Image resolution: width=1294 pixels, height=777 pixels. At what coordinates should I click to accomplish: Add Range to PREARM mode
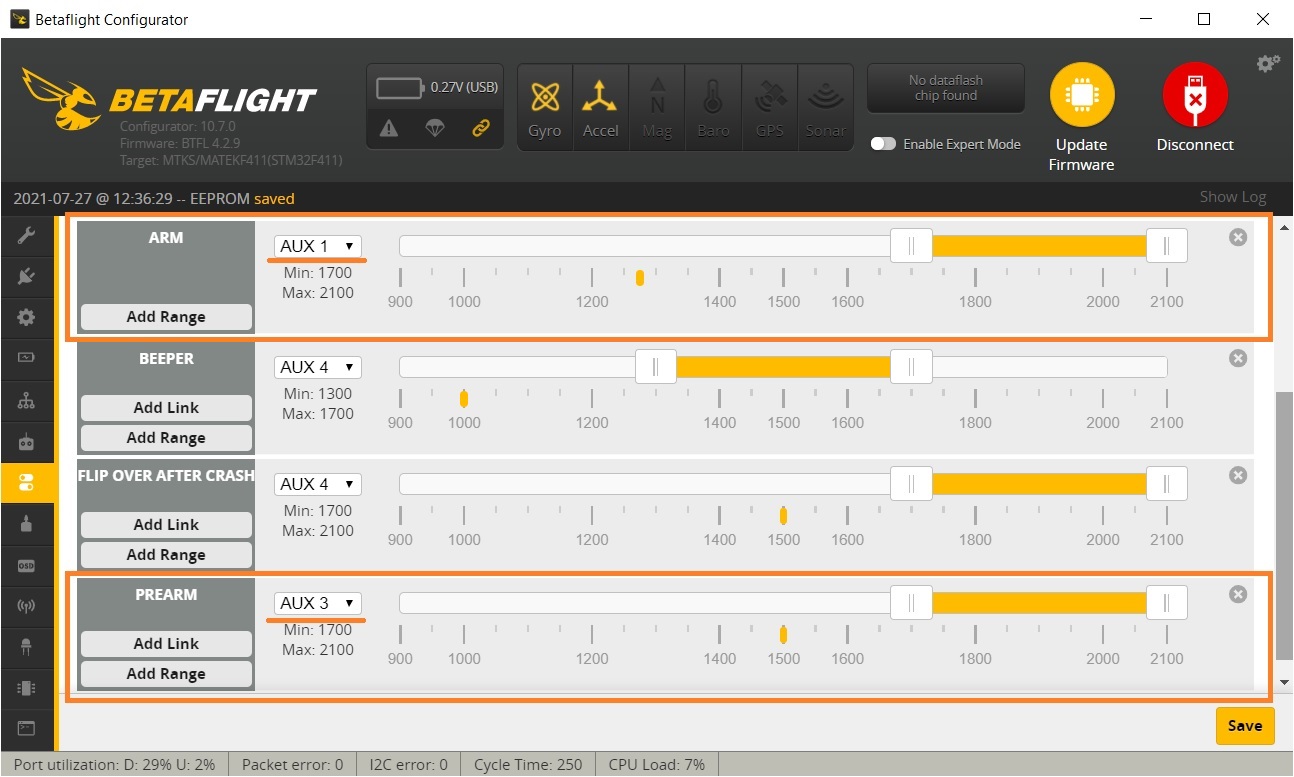coord(166,674)
